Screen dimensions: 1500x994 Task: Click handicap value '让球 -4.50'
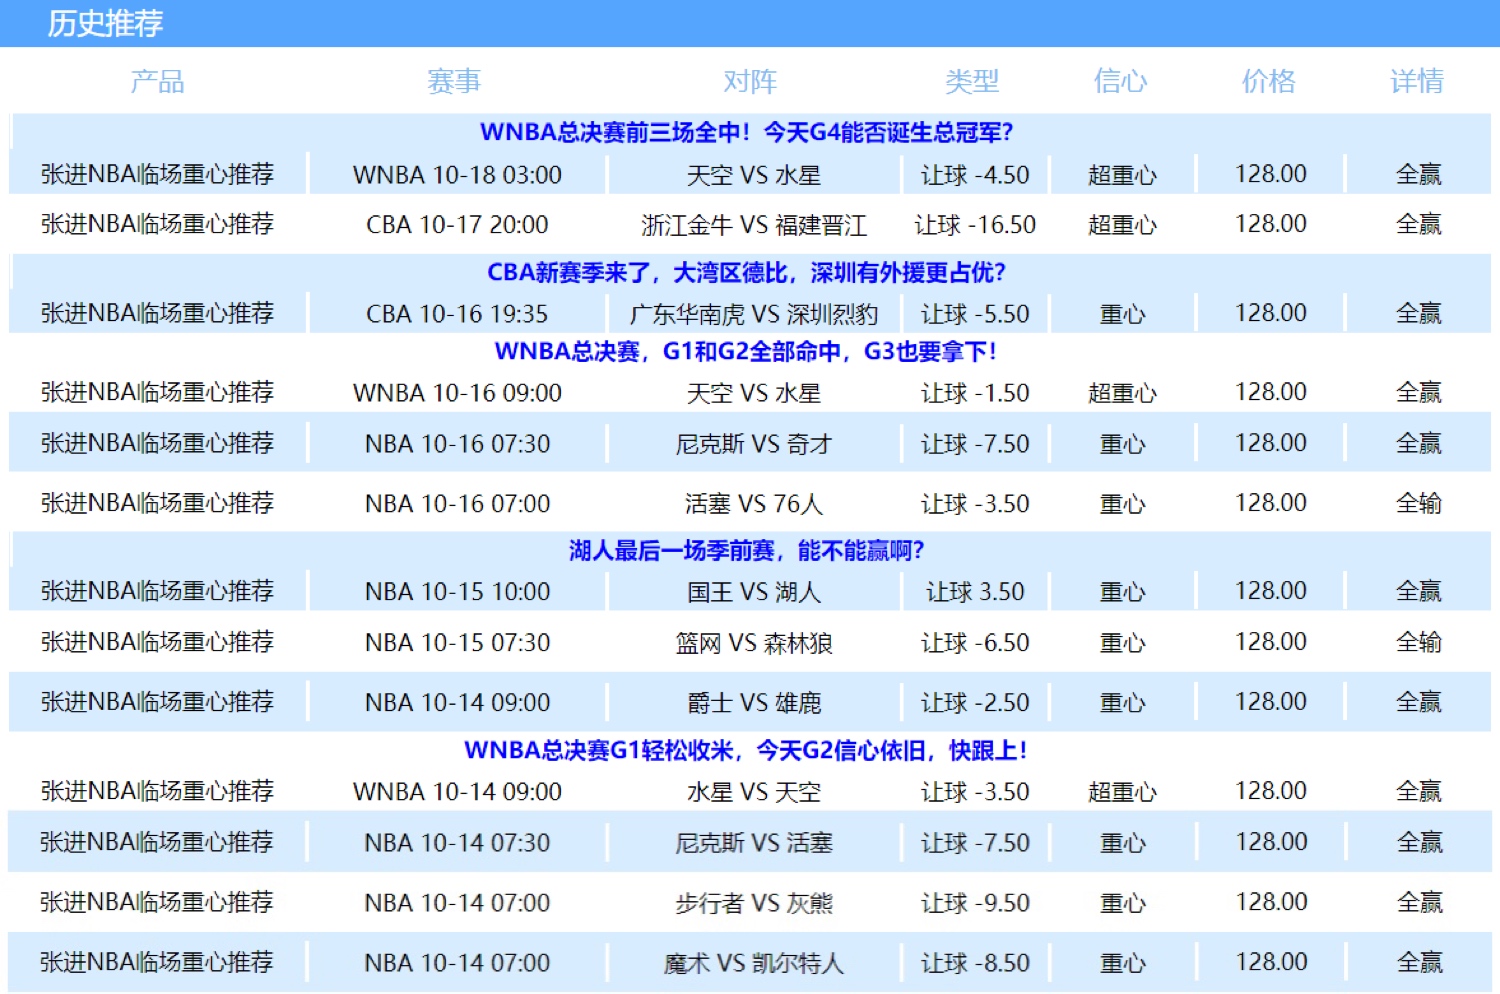click(975, 175)
